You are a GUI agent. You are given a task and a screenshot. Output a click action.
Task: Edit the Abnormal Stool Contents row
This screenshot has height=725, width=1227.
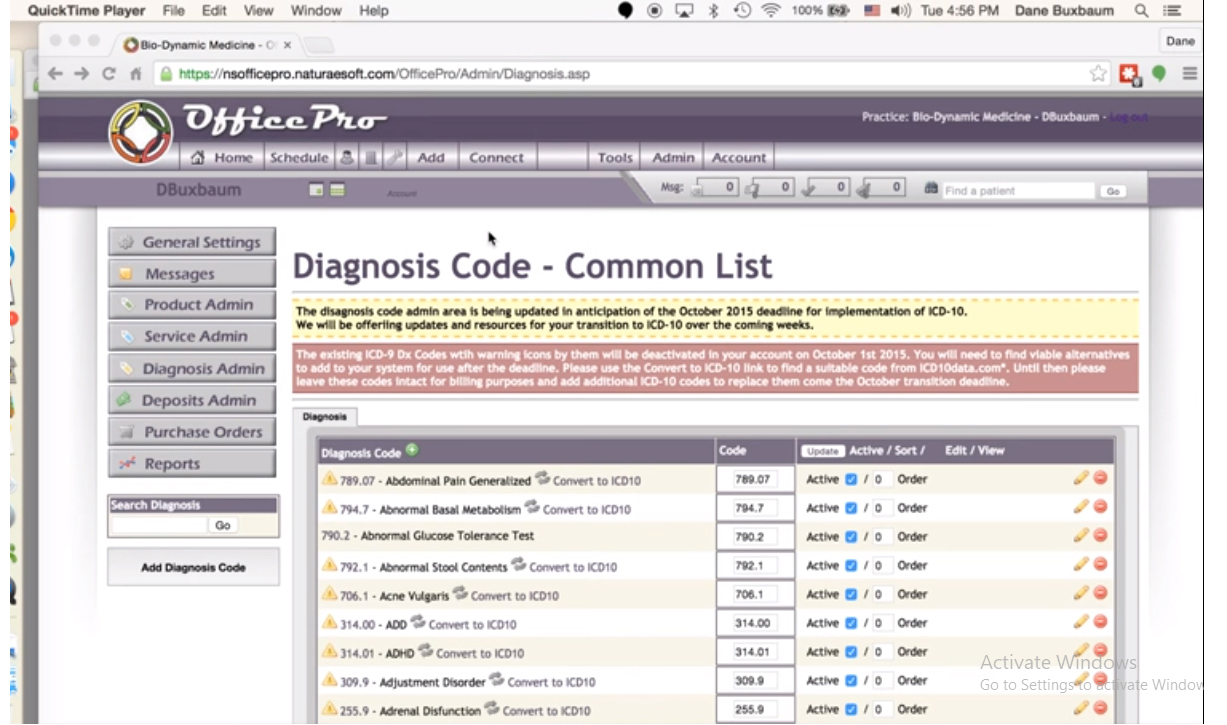(1080, 564)
